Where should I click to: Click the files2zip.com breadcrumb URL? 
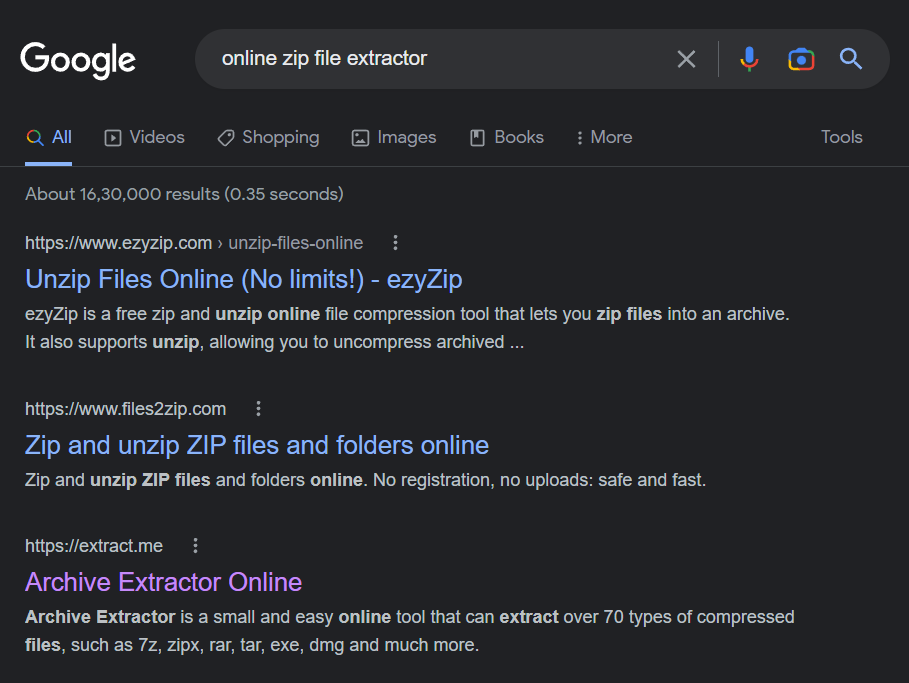coord(125,408)
